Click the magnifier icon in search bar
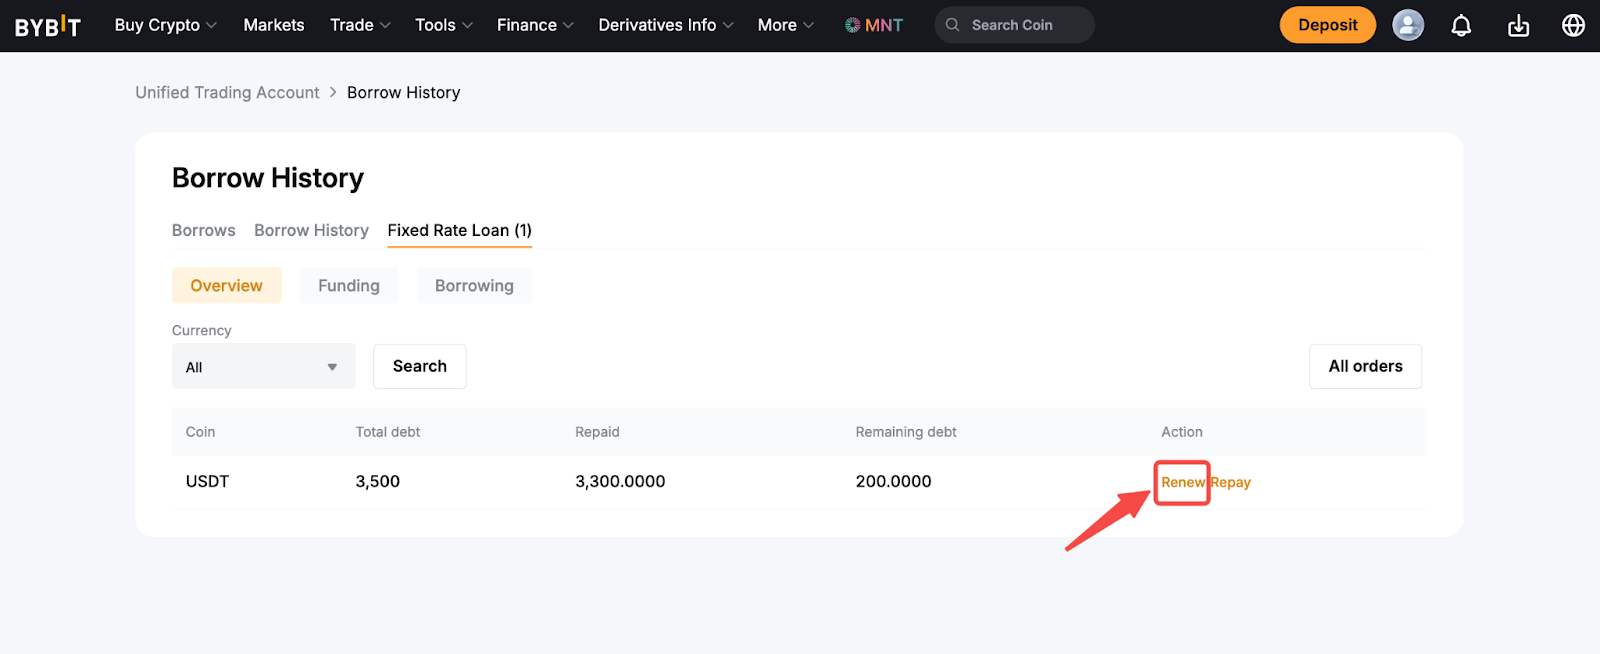Screen dimensions: 1600x654 click(x=952, y=25)
